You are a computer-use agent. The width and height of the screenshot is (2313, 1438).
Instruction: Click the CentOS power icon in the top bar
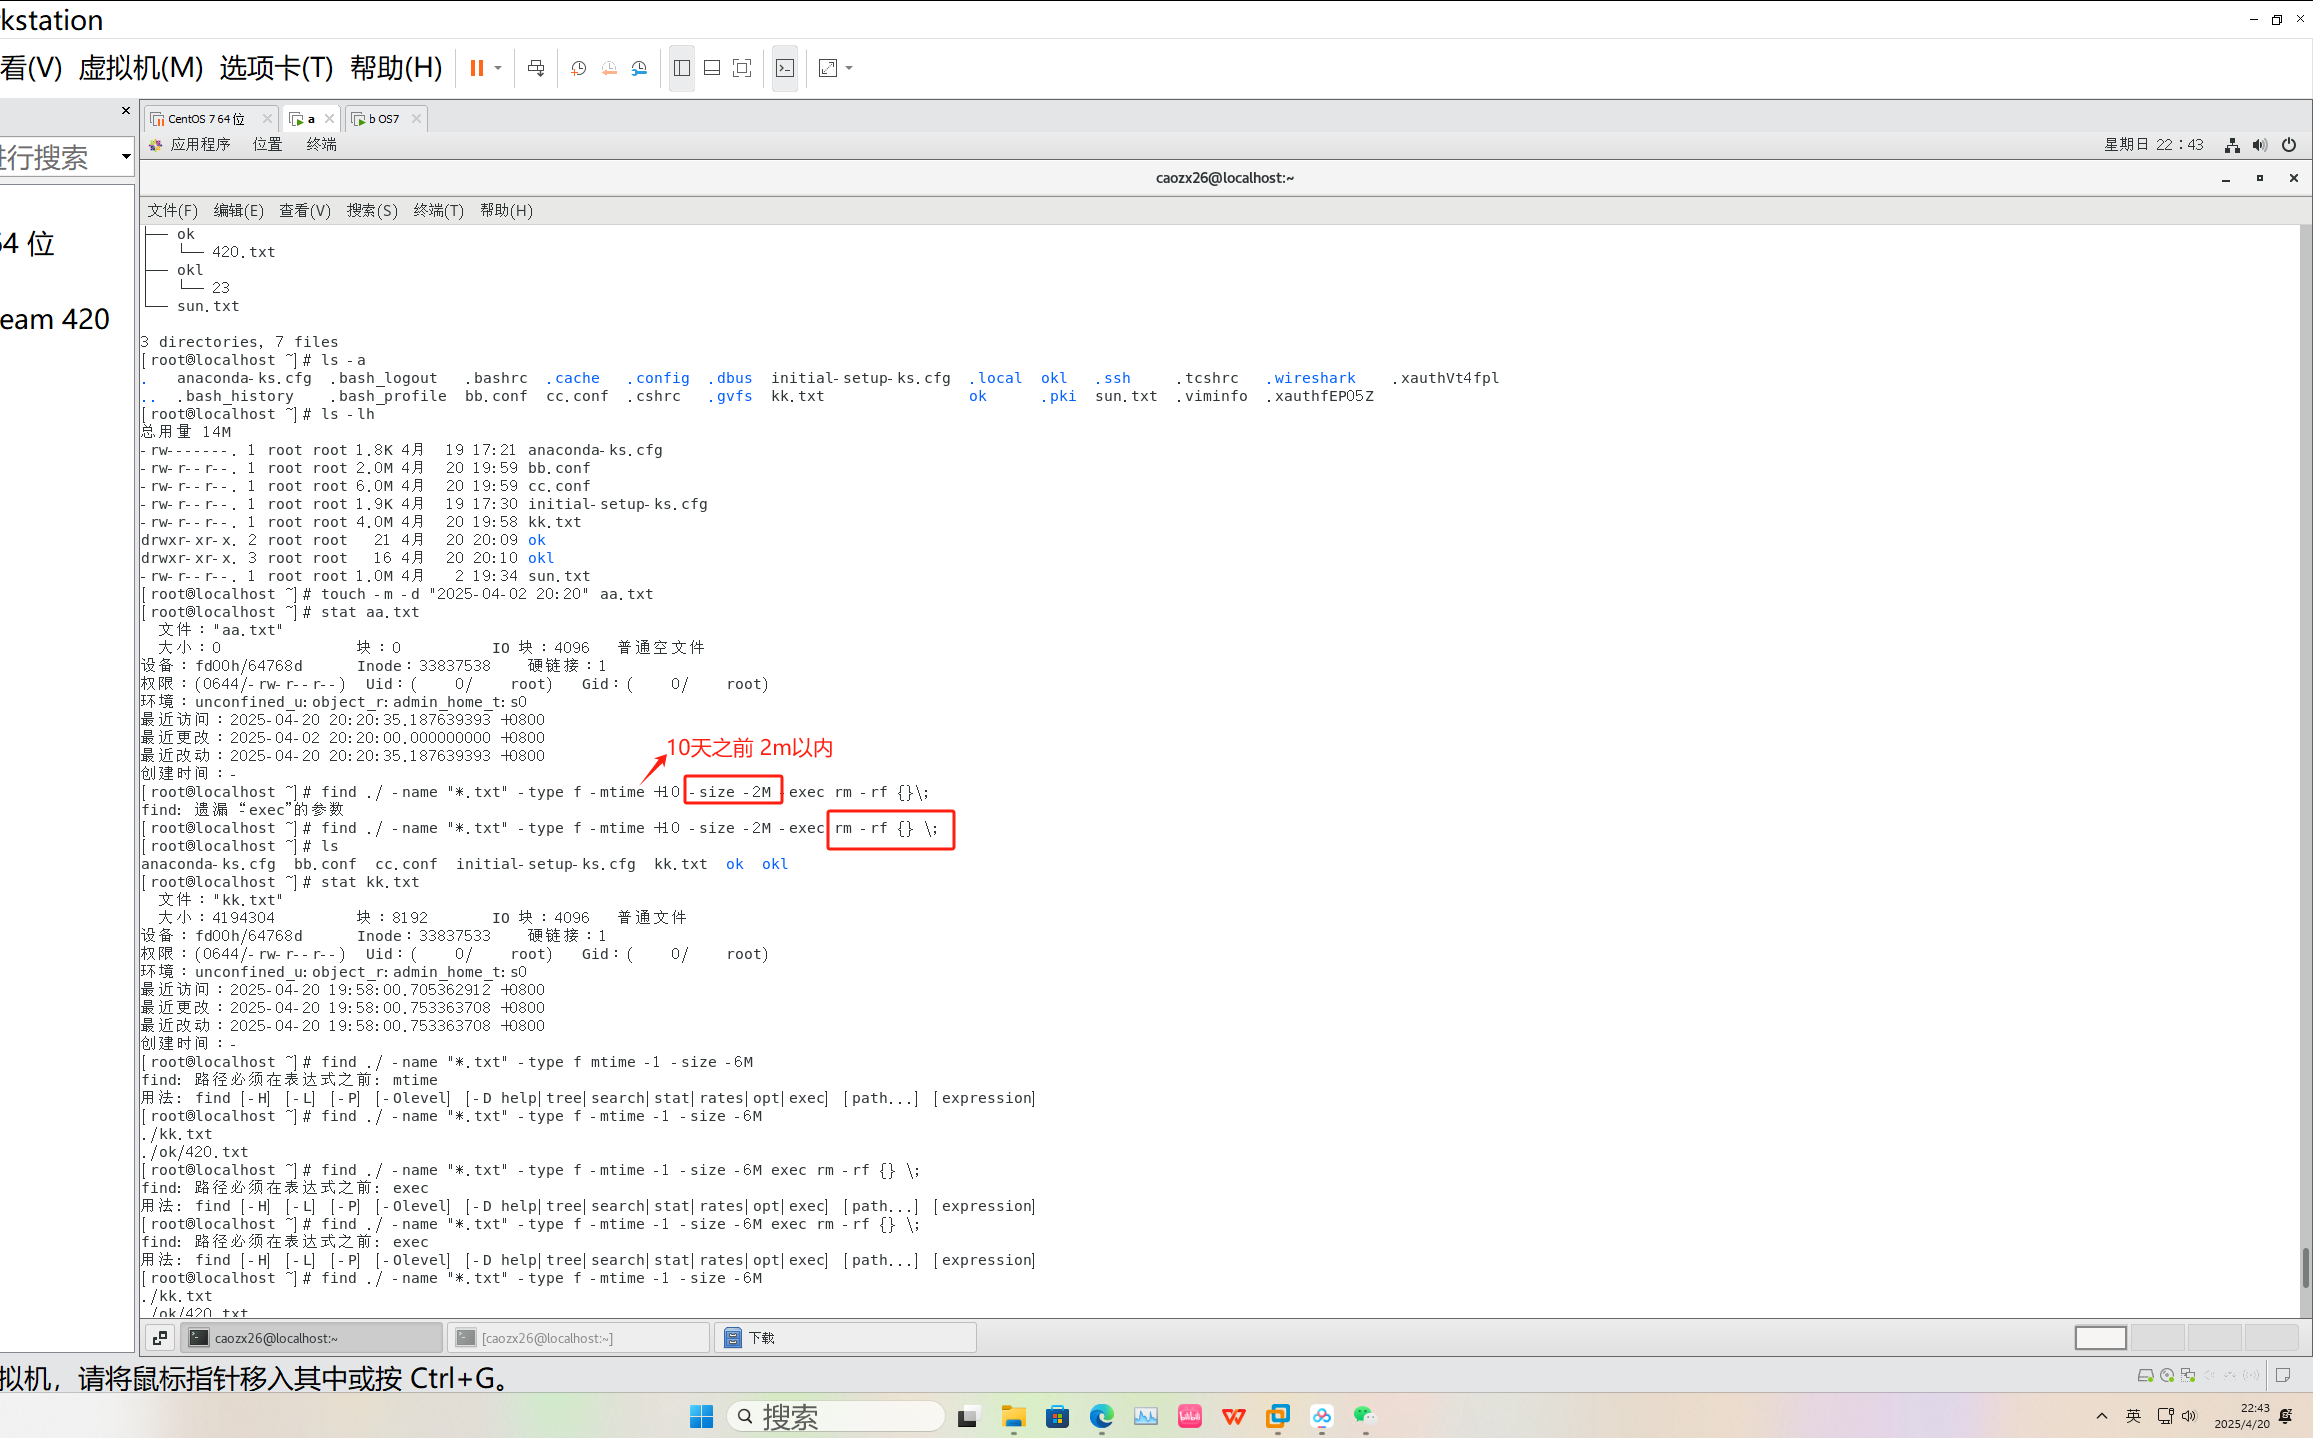click(x=2288, y=145)
